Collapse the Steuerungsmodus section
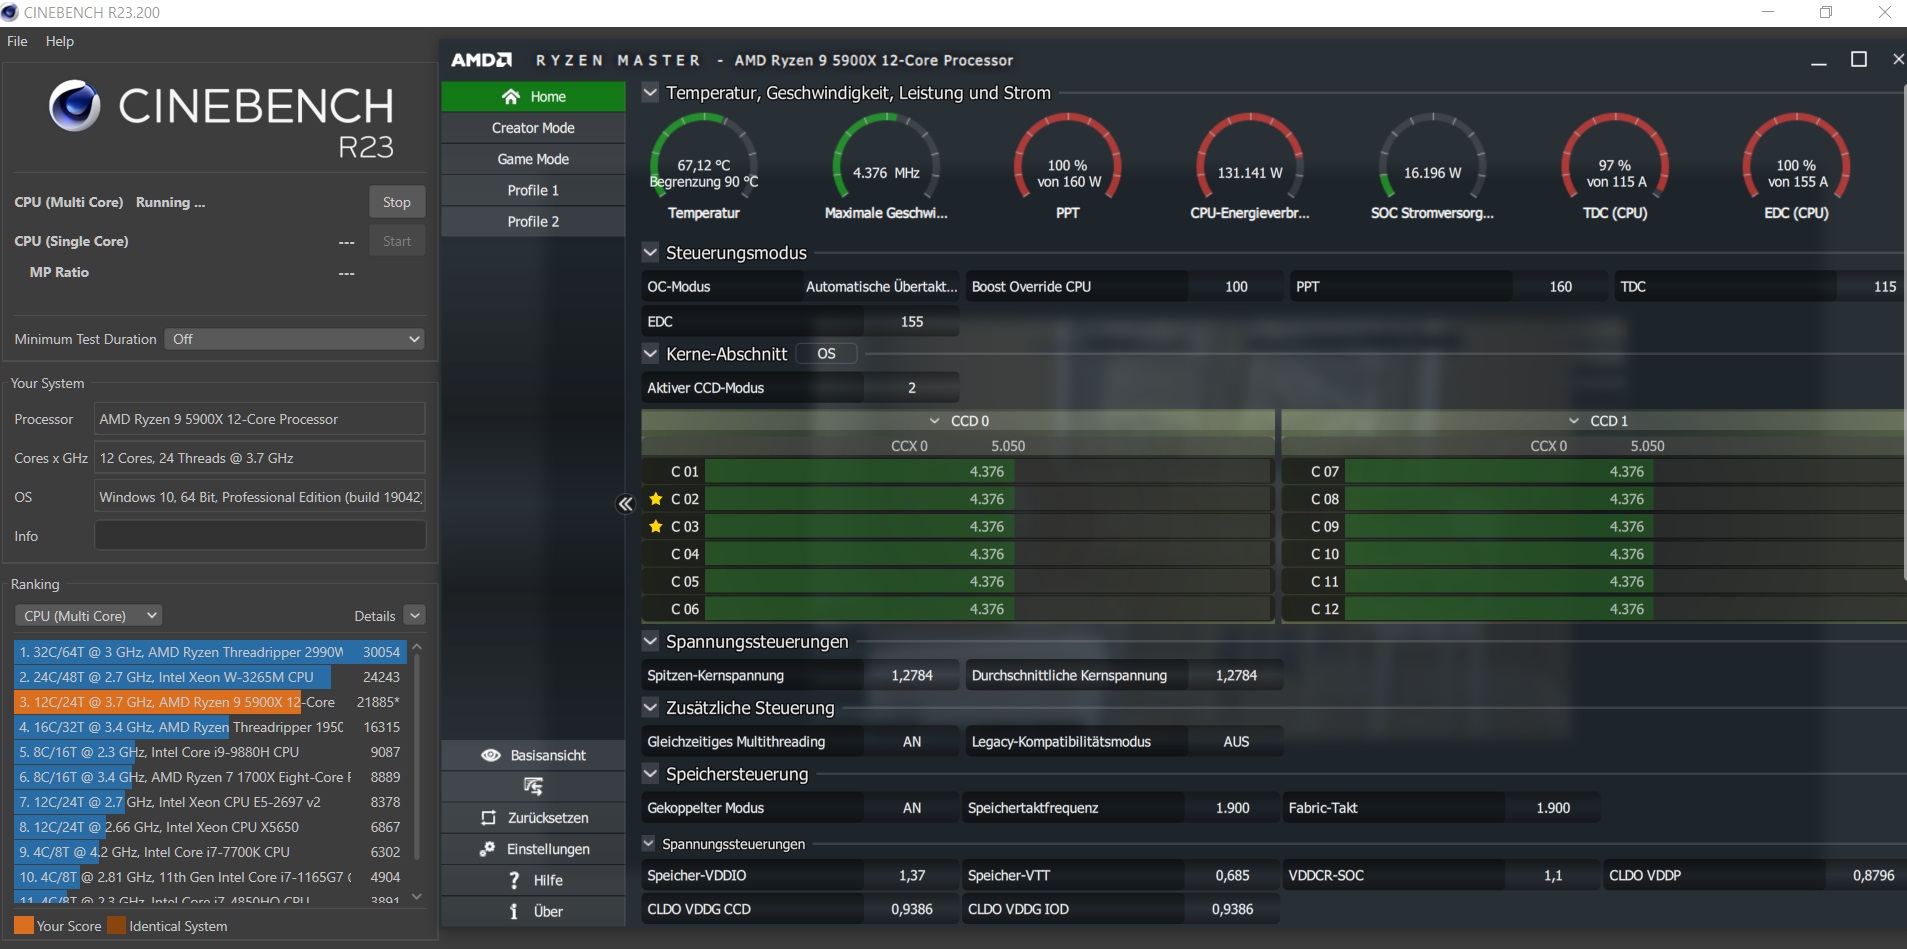The height and width of the screenshot is (949, 1907). click(650, 252)
